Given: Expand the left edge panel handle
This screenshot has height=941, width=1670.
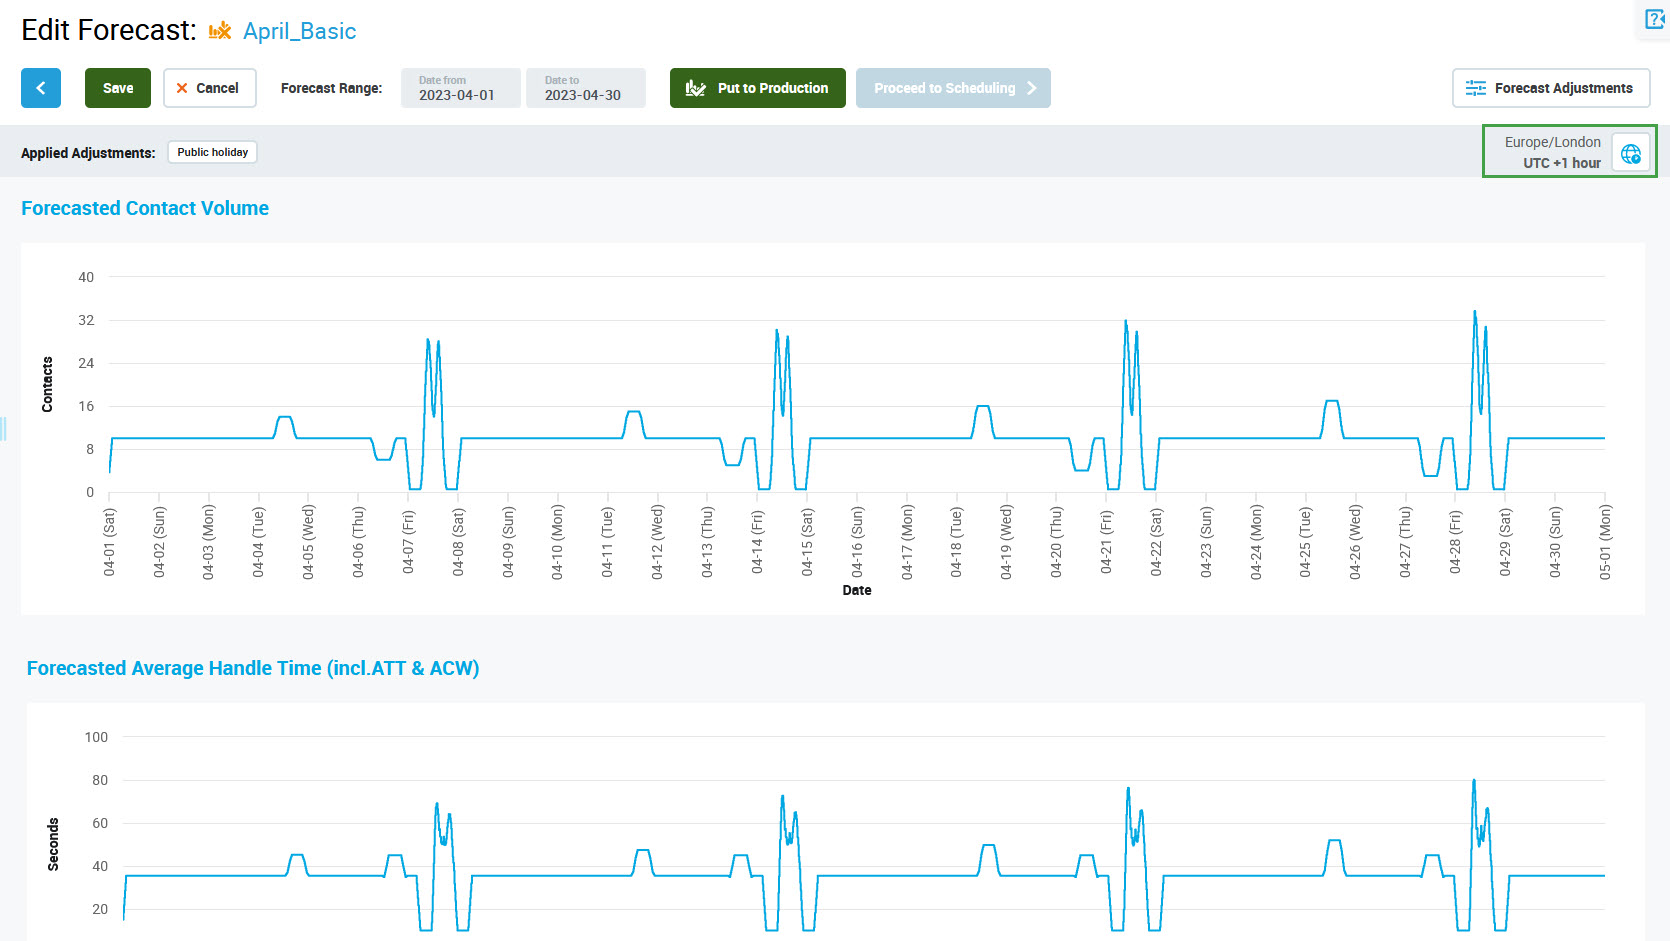Looking at the screenshot, I should [x=4, y=429].
